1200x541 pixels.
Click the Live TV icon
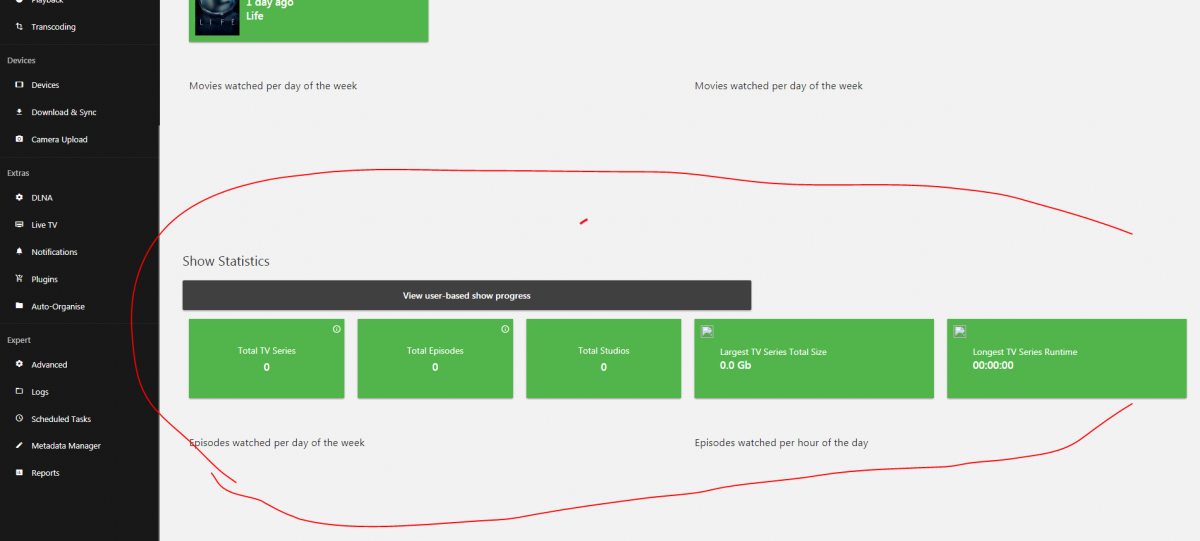click(19, 225)
